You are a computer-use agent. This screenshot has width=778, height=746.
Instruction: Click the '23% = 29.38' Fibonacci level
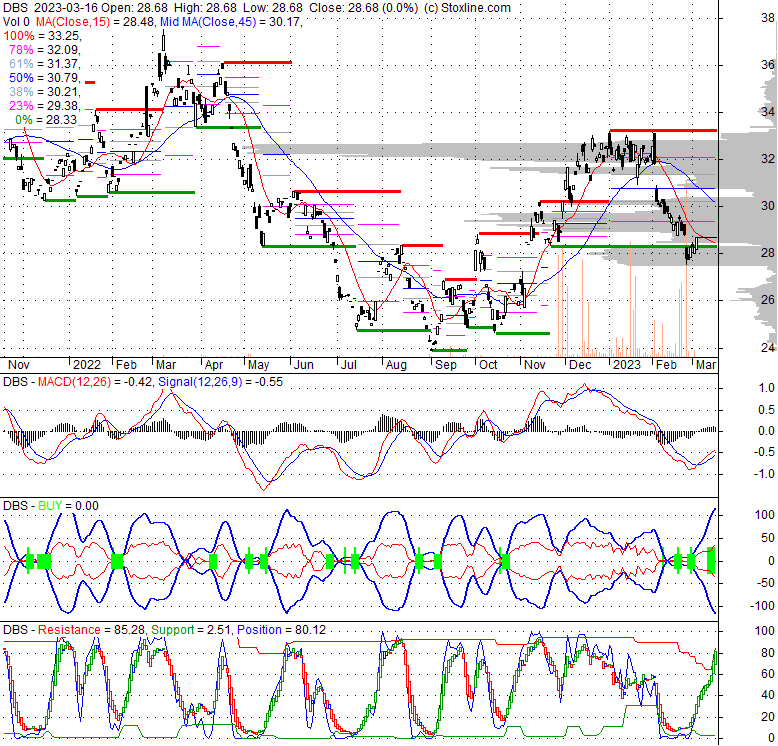pos(45,106)
